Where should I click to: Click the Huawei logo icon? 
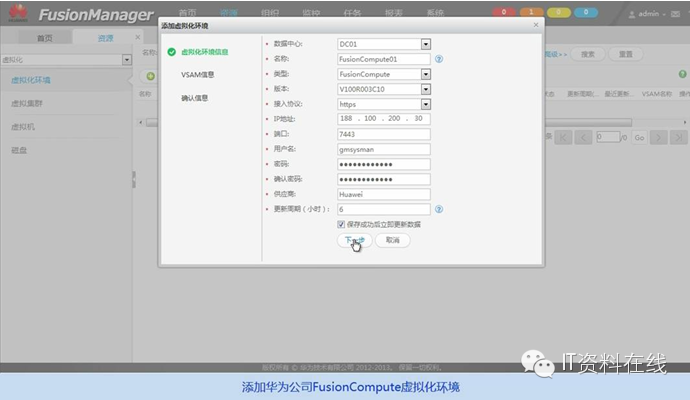point(18,13)
